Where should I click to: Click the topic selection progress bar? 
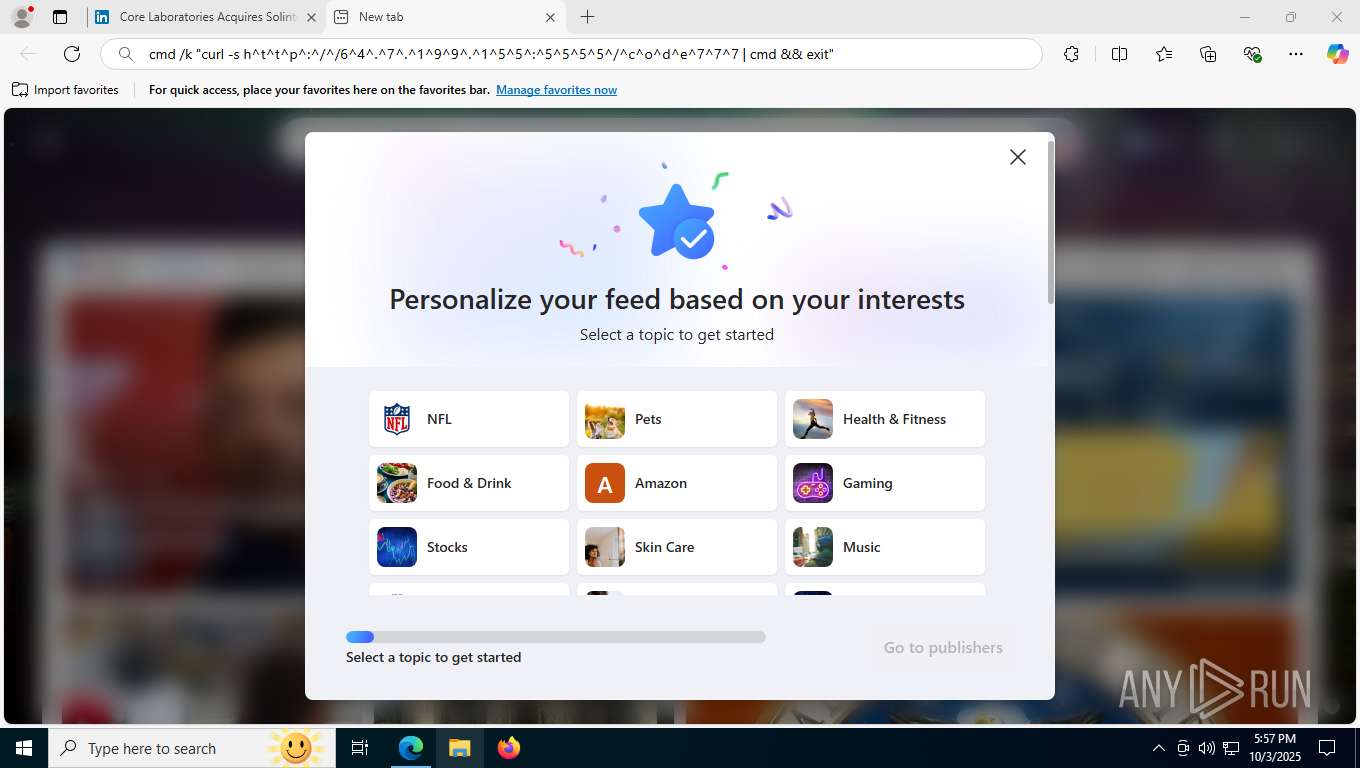pyautogui.click(x=556, y=637)
